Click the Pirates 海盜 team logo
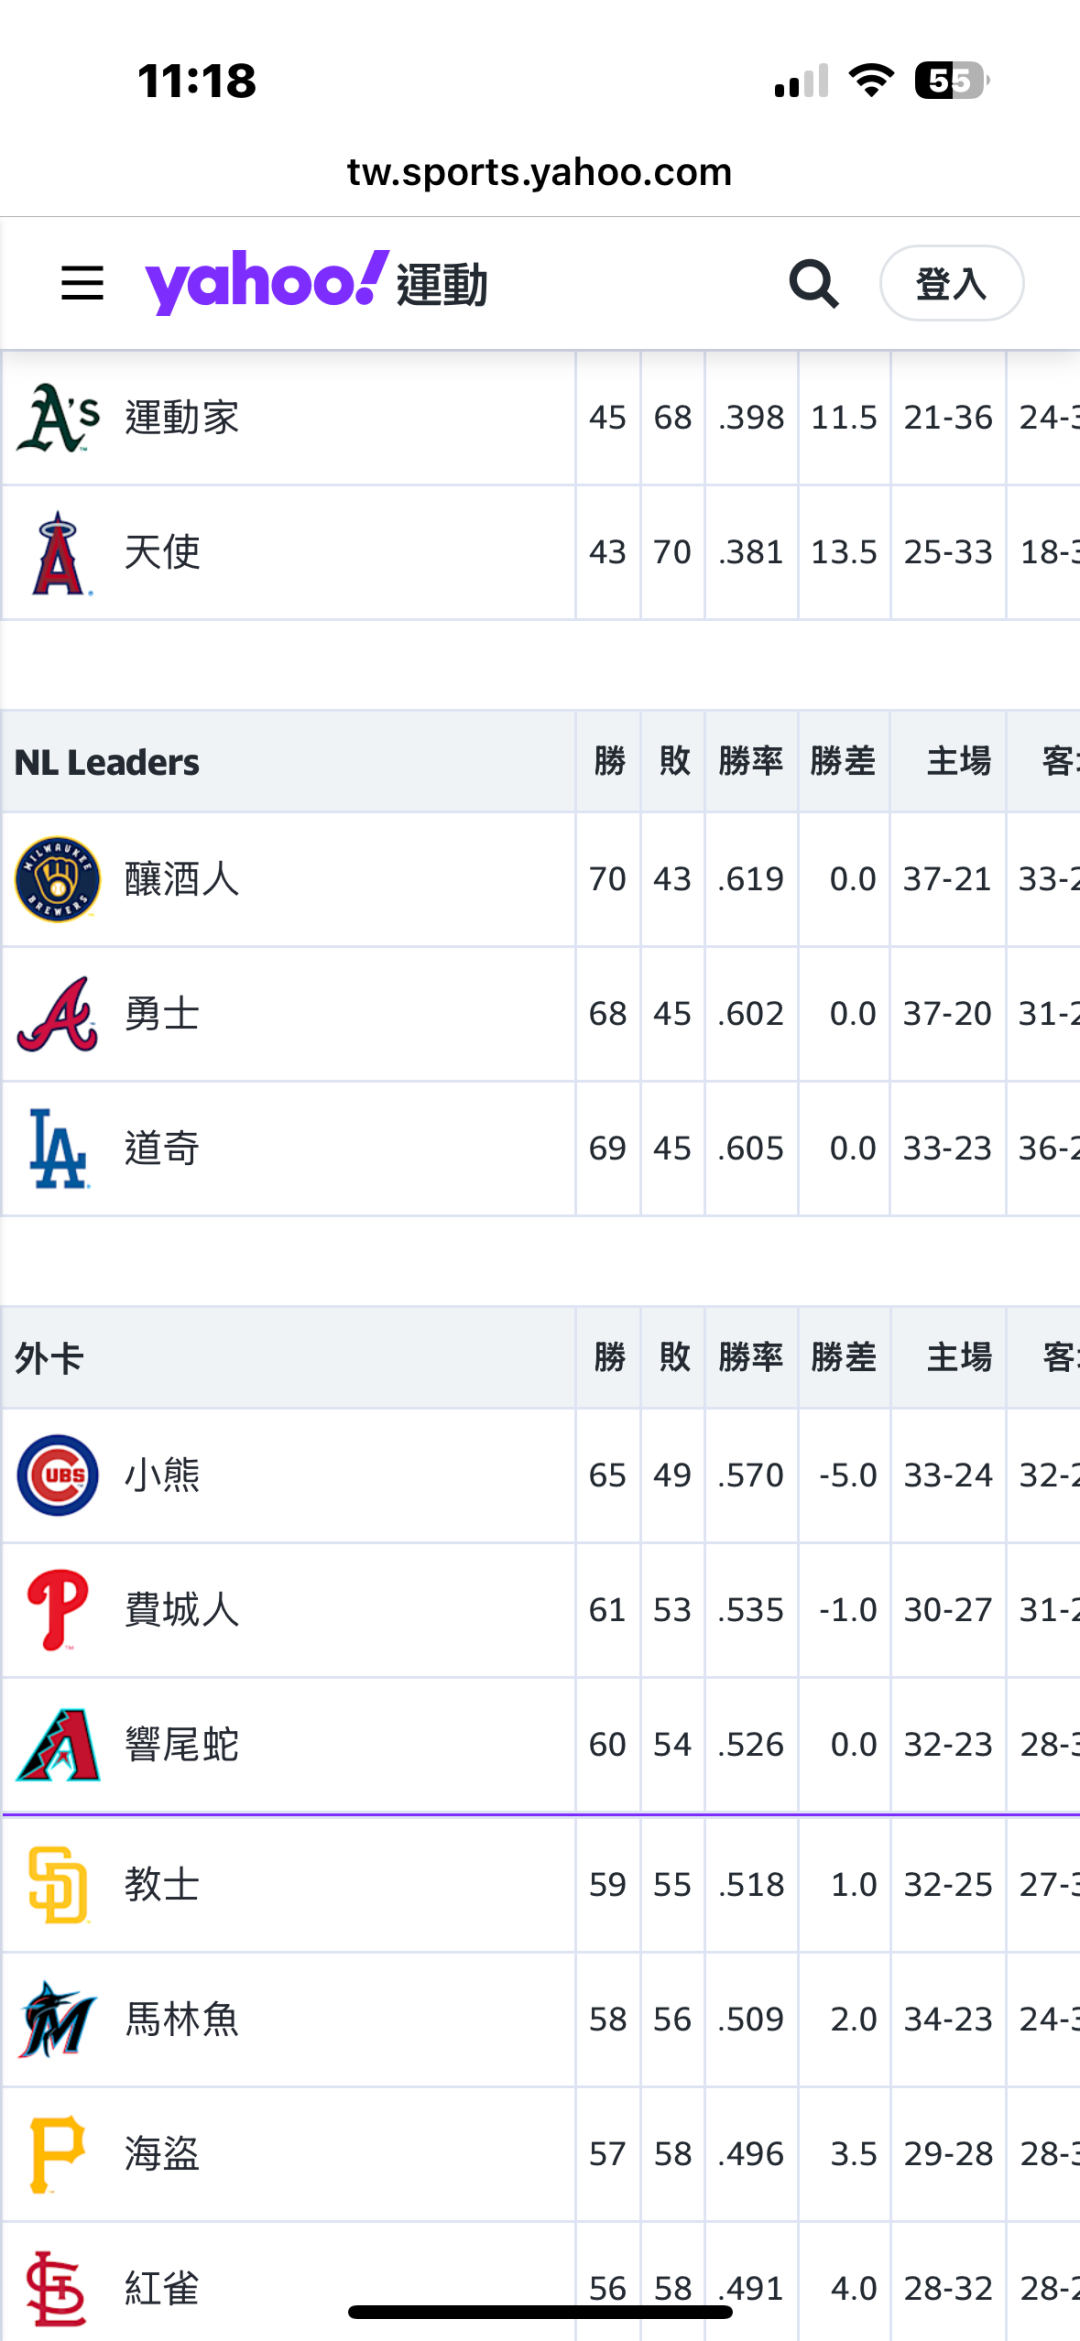 [x=58, y=2155]
